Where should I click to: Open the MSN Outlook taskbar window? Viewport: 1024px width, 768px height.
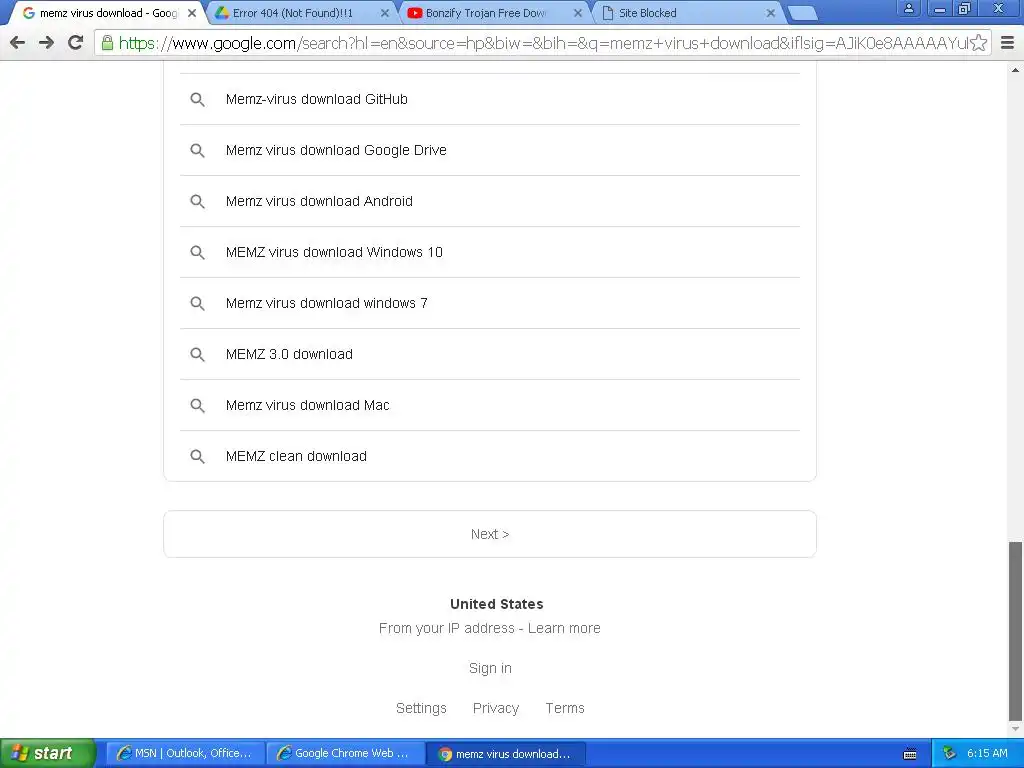click(185, 754)
